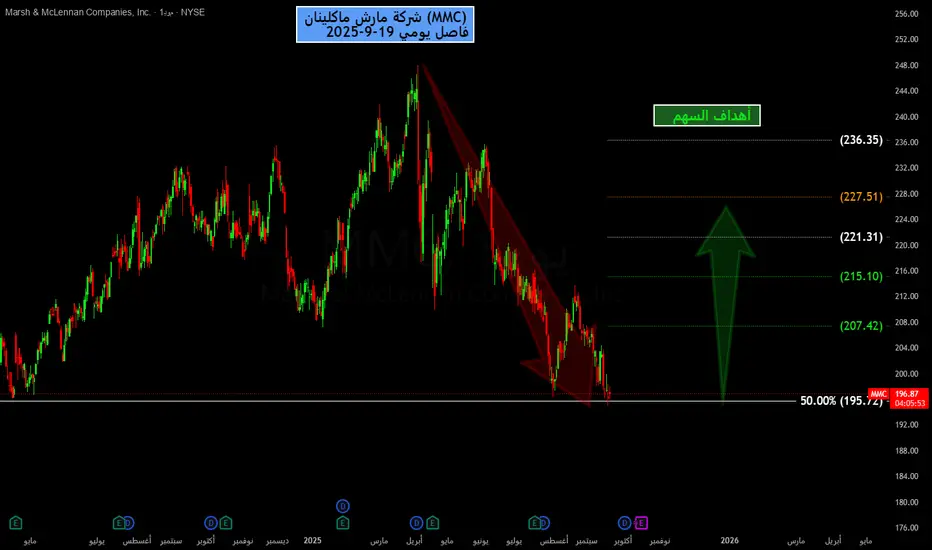Select the green (215.10) target level label
932x550 pixels.
coord(861,276)
